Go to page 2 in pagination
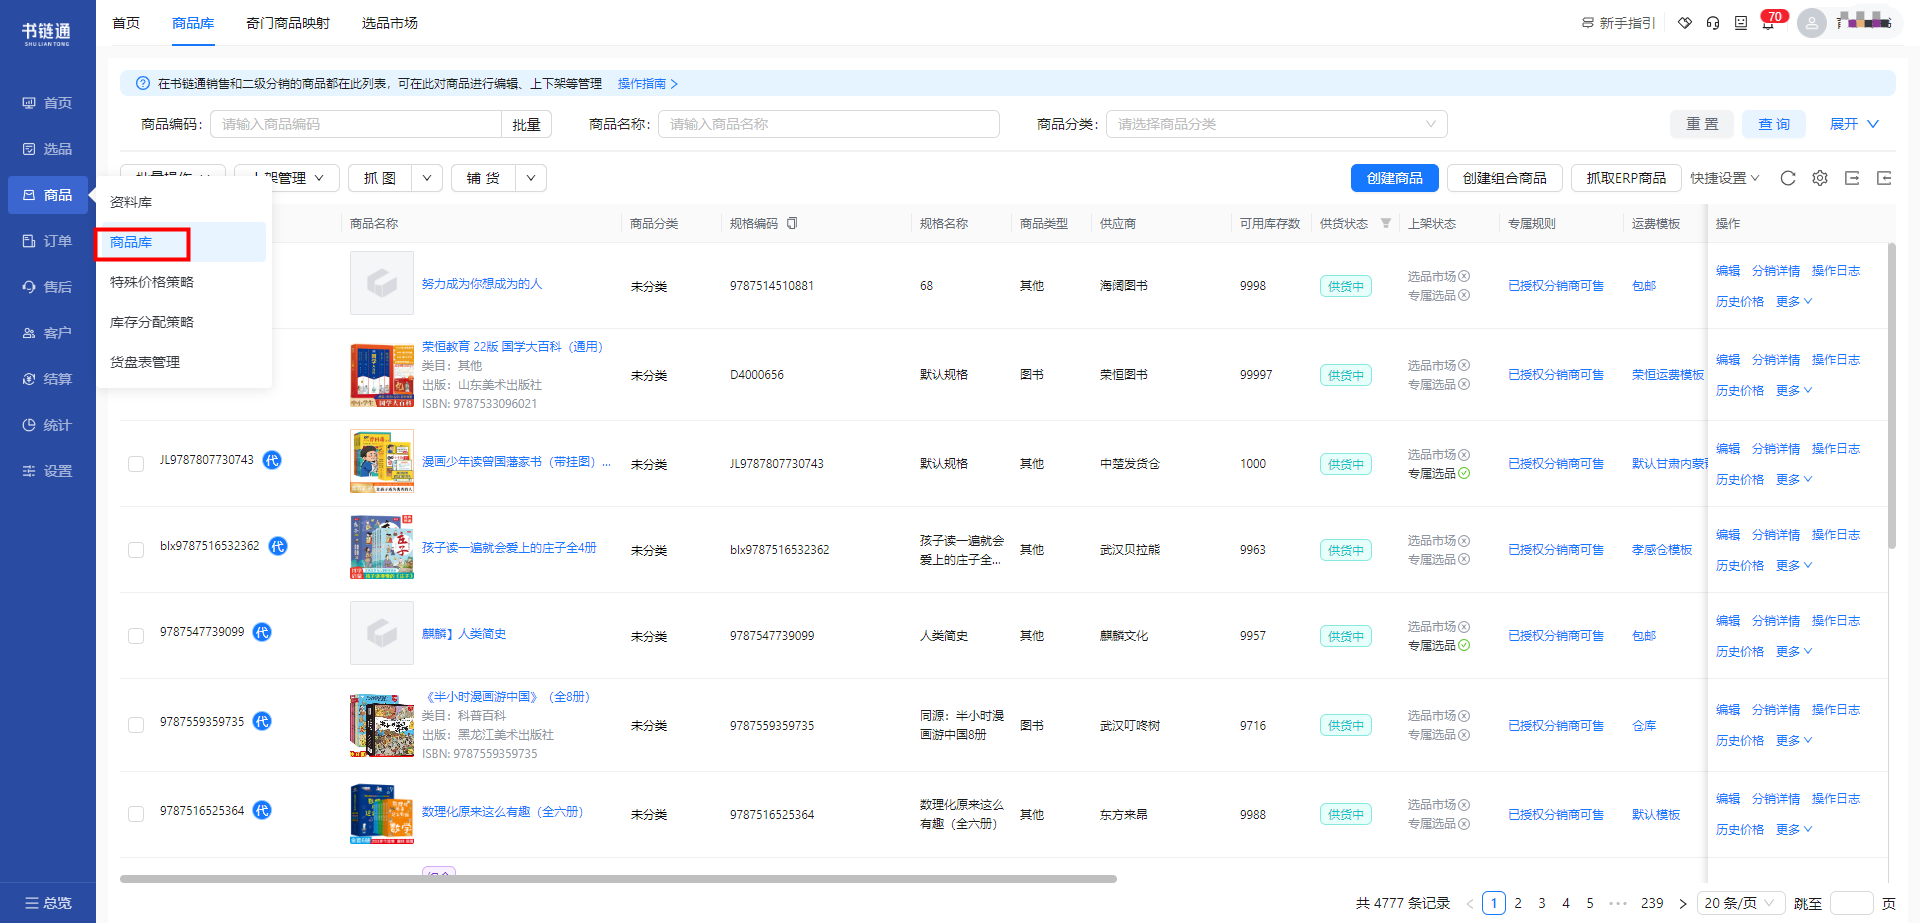1920x923 pixels. [x=1518, y=903]
